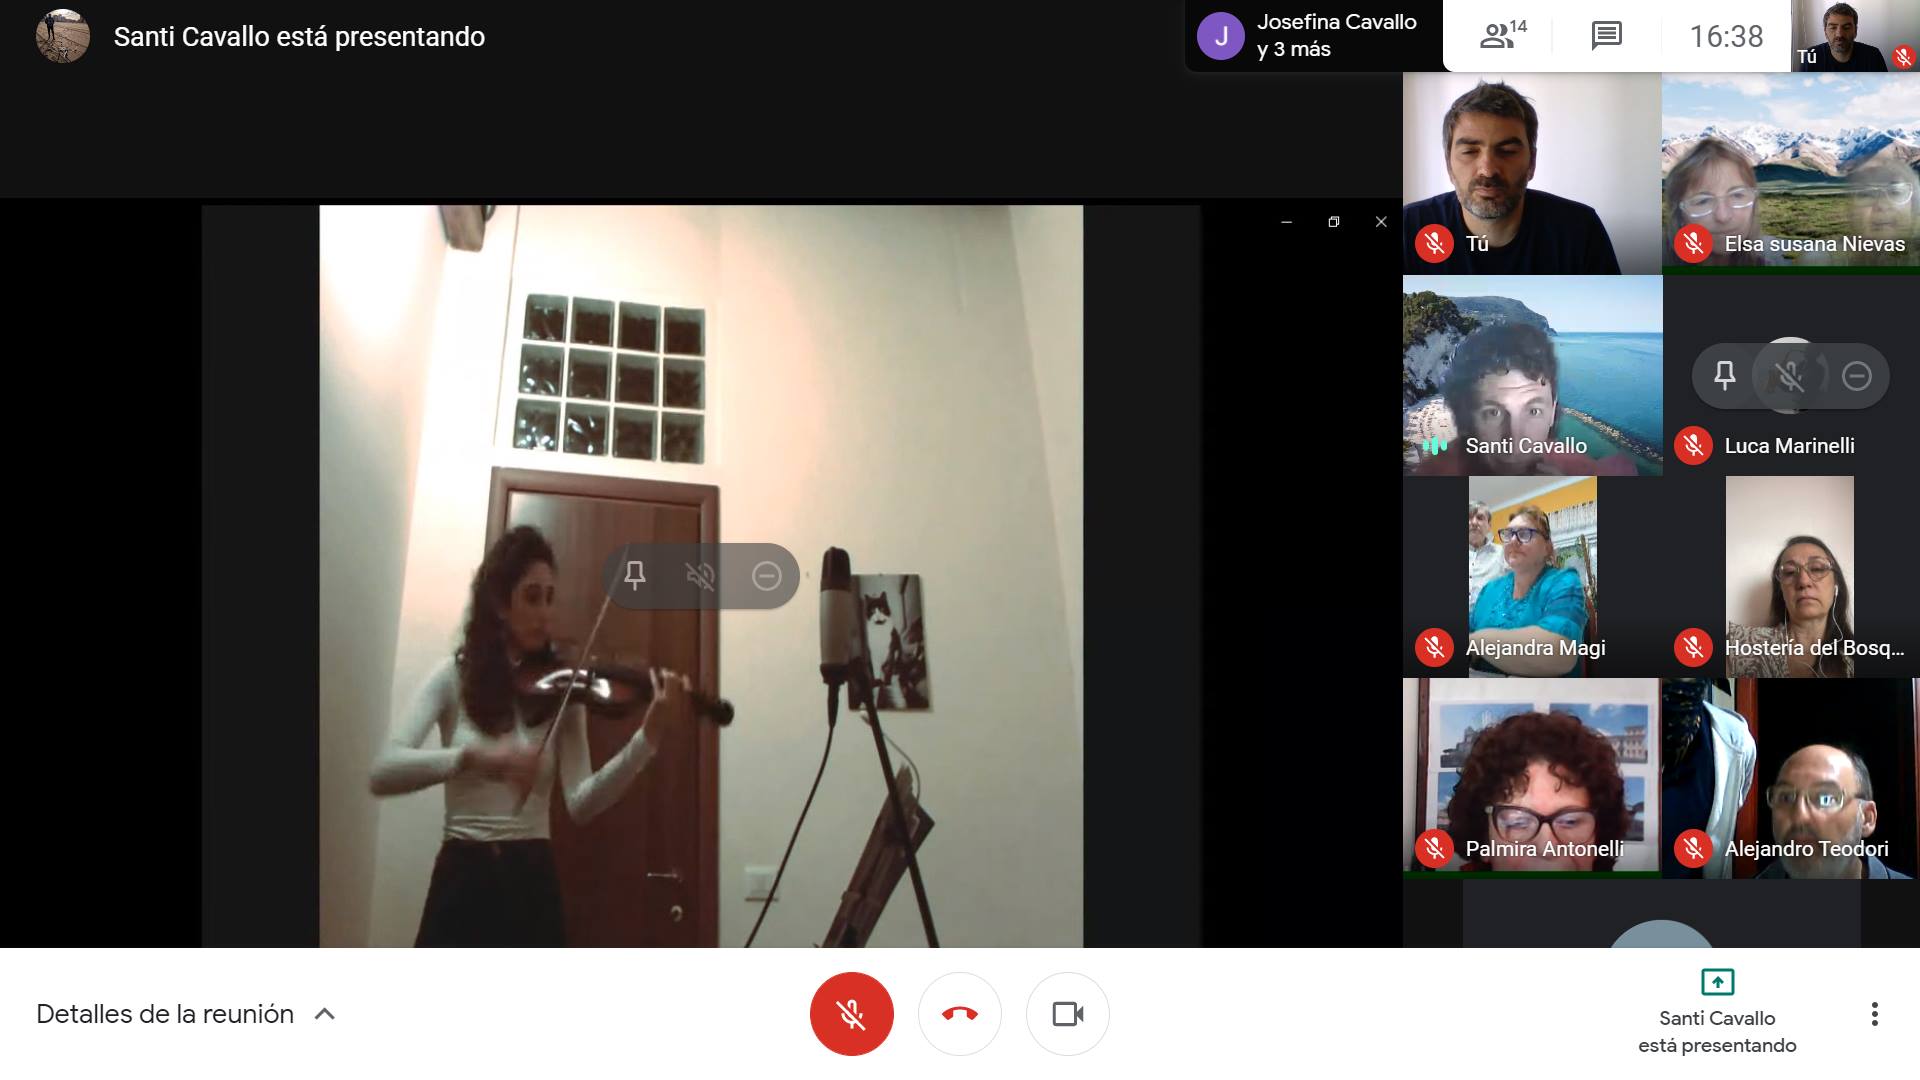Viewport: 1920px width, 1080px height.
Task: Select Elsa susana Nievas video tile
Action: pos(1791,173)
